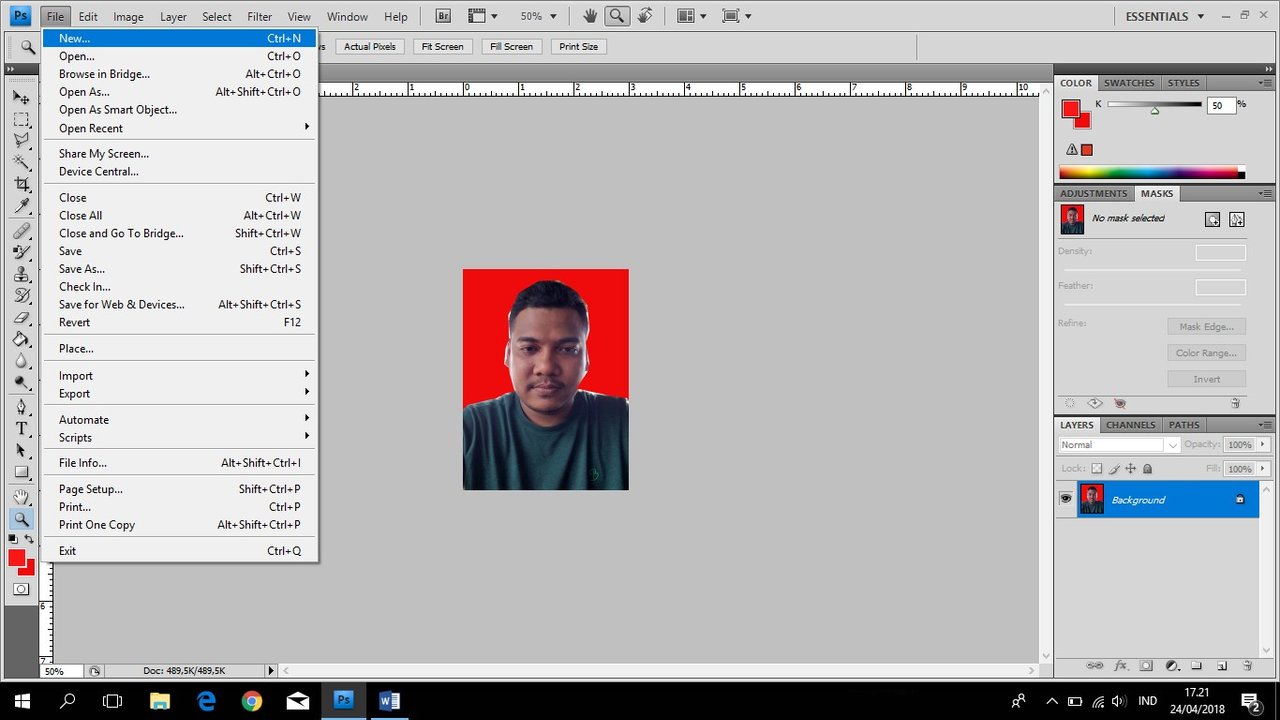Select the Eyedropper tool
Viewport: 1280px width, 720px height.
click(21, 207)
